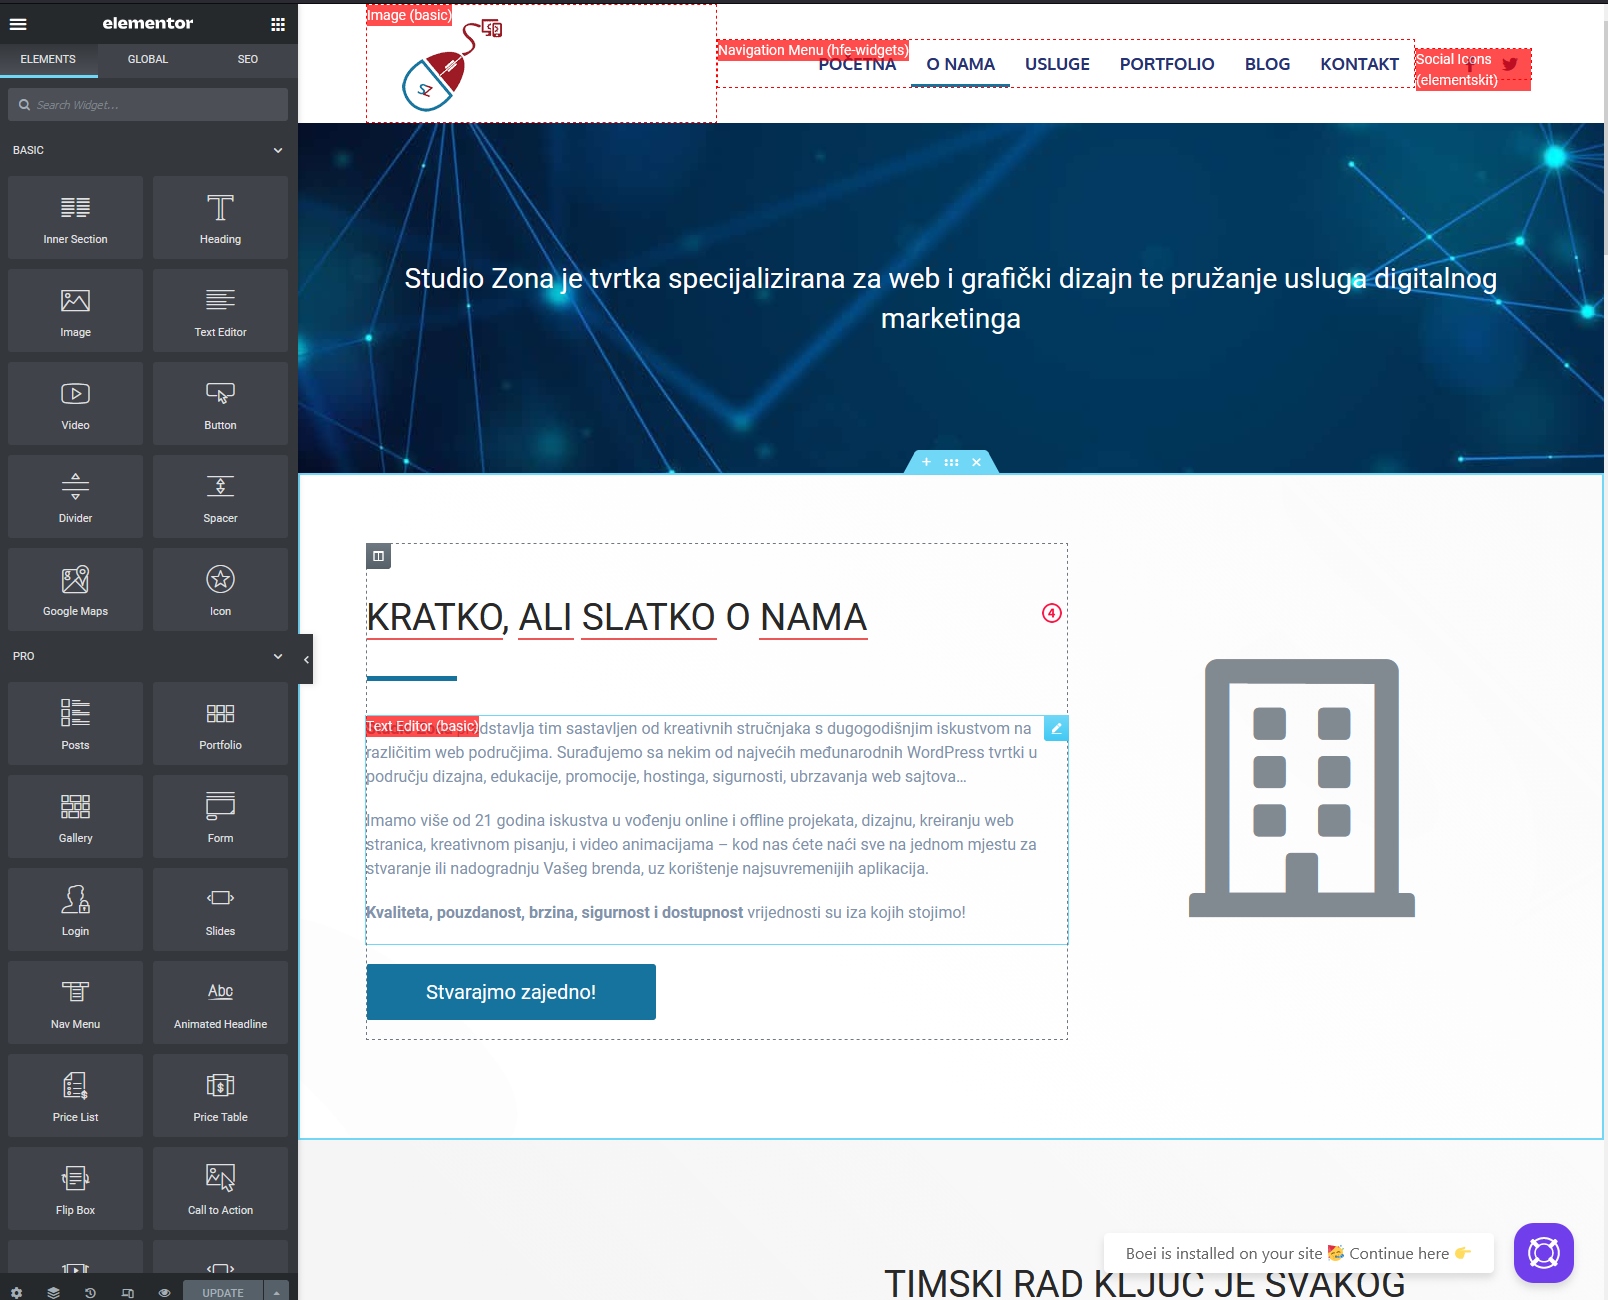Pick the Call to Action widget
Image resolution: width=1608 pixels, height=1300 pixels.
click(220, 1189)
